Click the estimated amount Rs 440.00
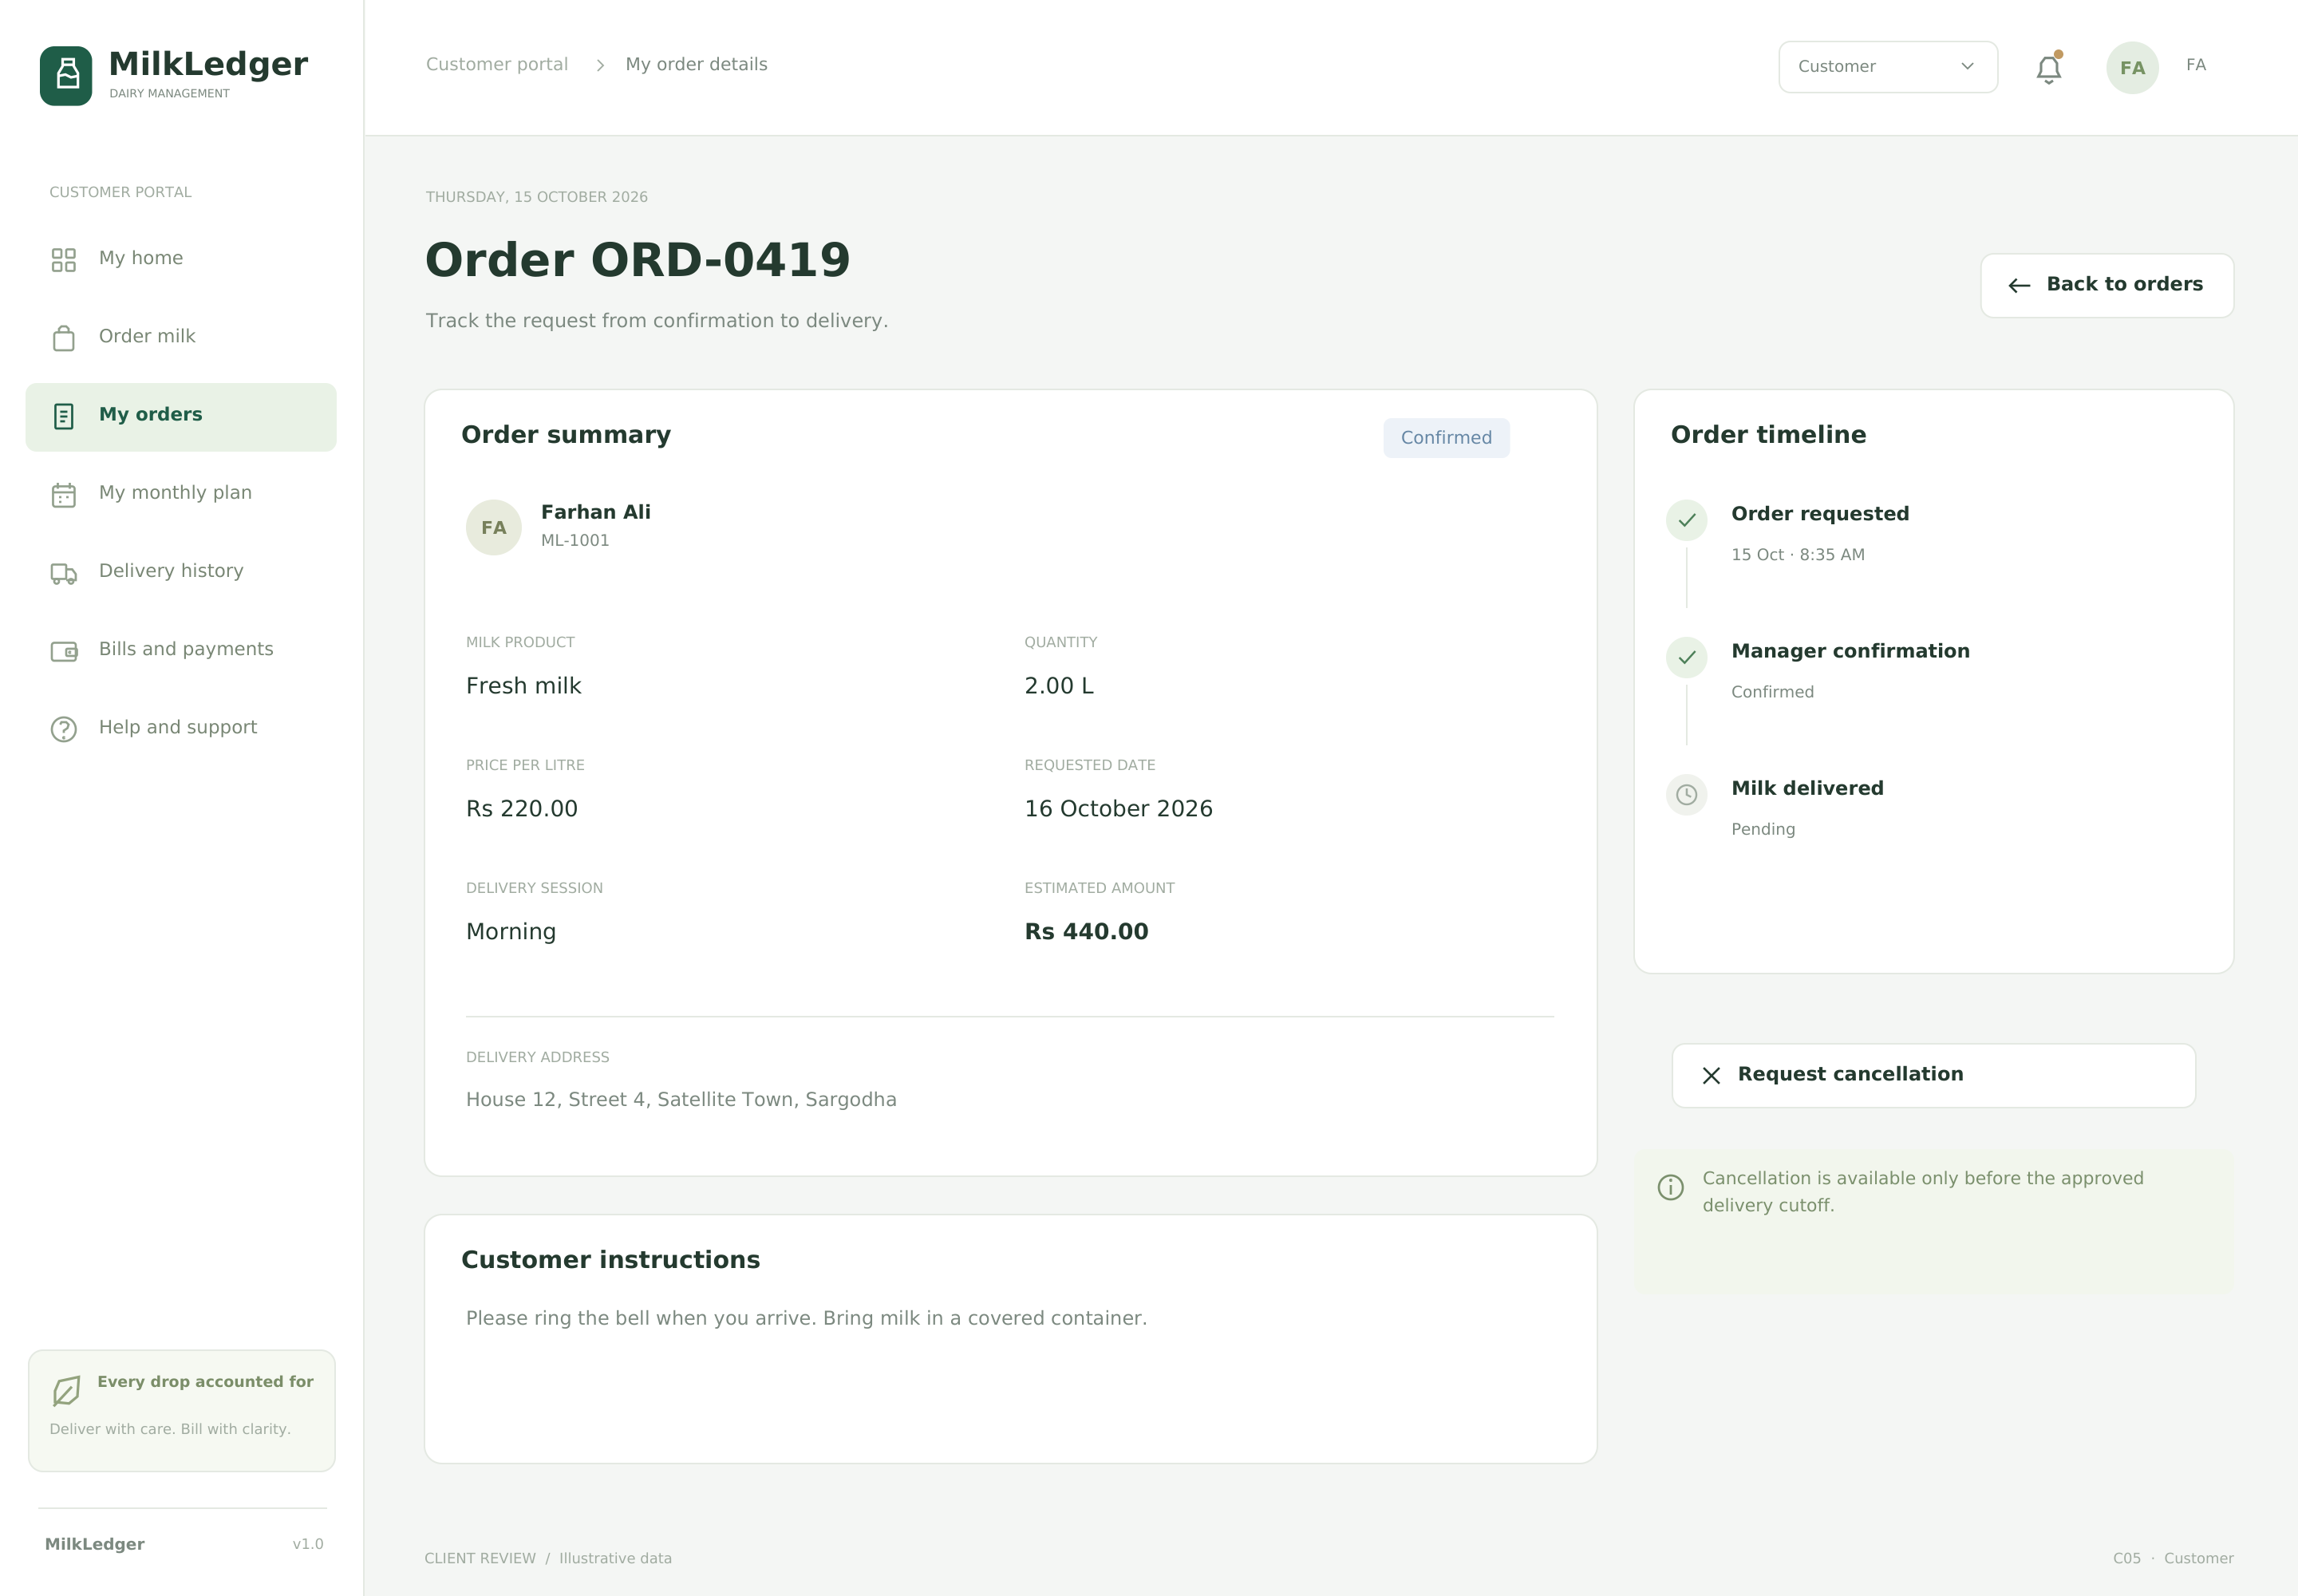This screenshot has height=1596, width=2298. [x=1086, y=932]
